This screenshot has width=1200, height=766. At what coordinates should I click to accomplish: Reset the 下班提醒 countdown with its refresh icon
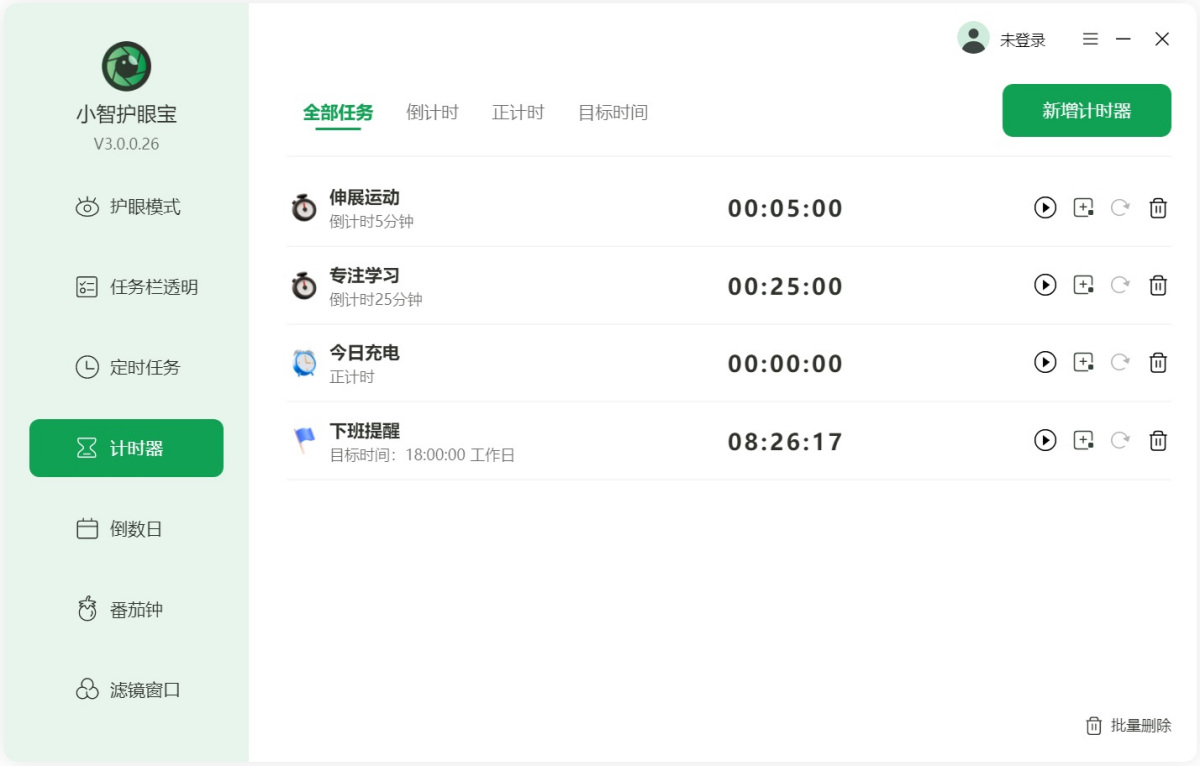click(x=1120, y=440)
